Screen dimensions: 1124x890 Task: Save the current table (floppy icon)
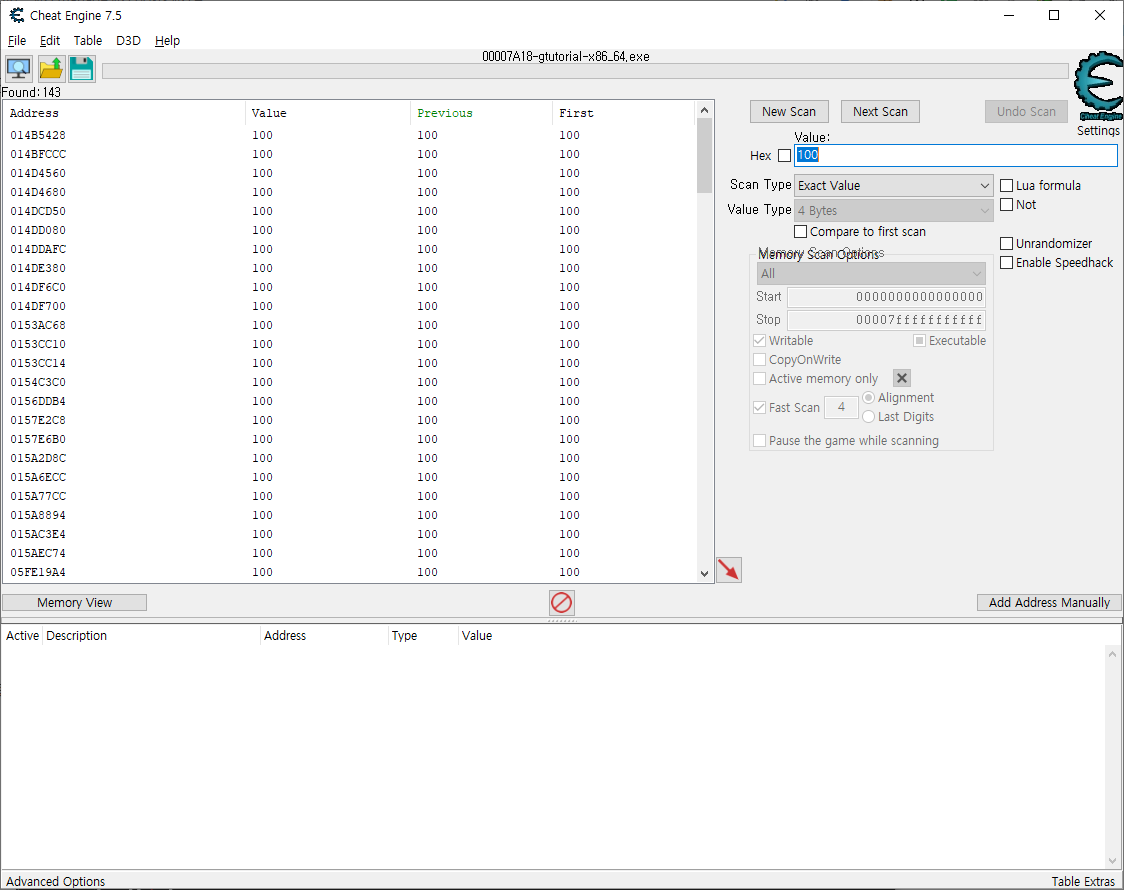coord(82,69)
